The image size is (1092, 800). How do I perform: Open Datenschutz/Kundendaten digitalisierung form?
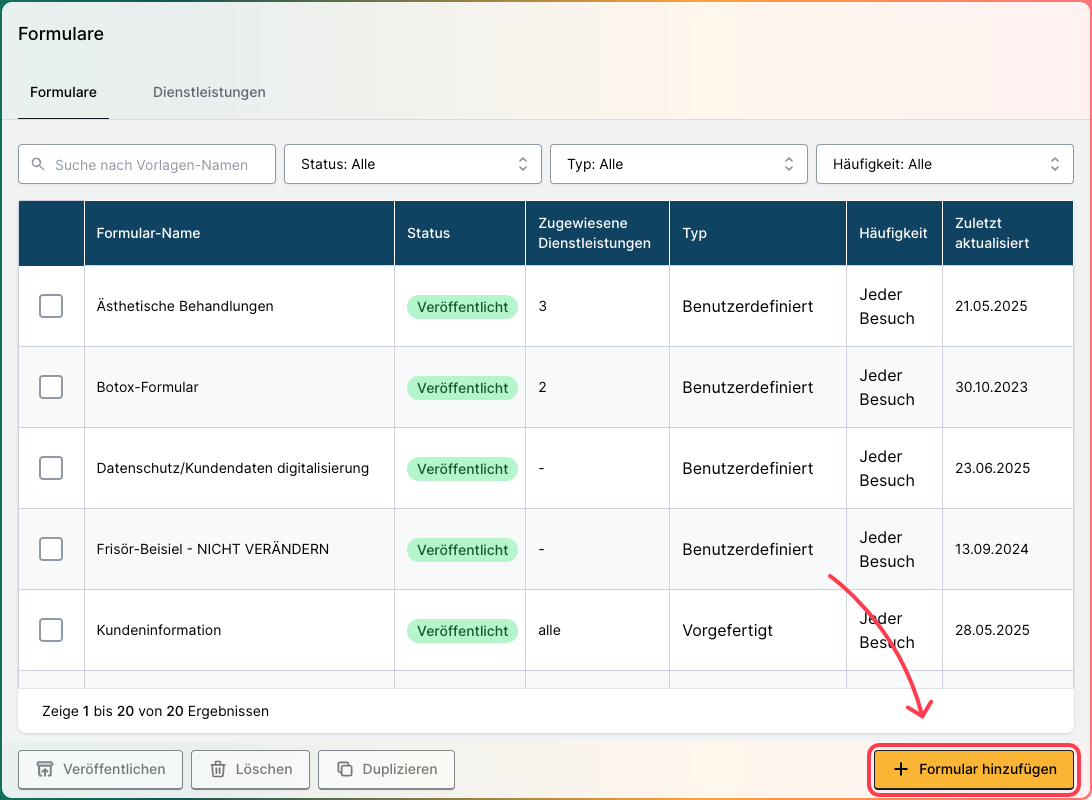[233, 468]
